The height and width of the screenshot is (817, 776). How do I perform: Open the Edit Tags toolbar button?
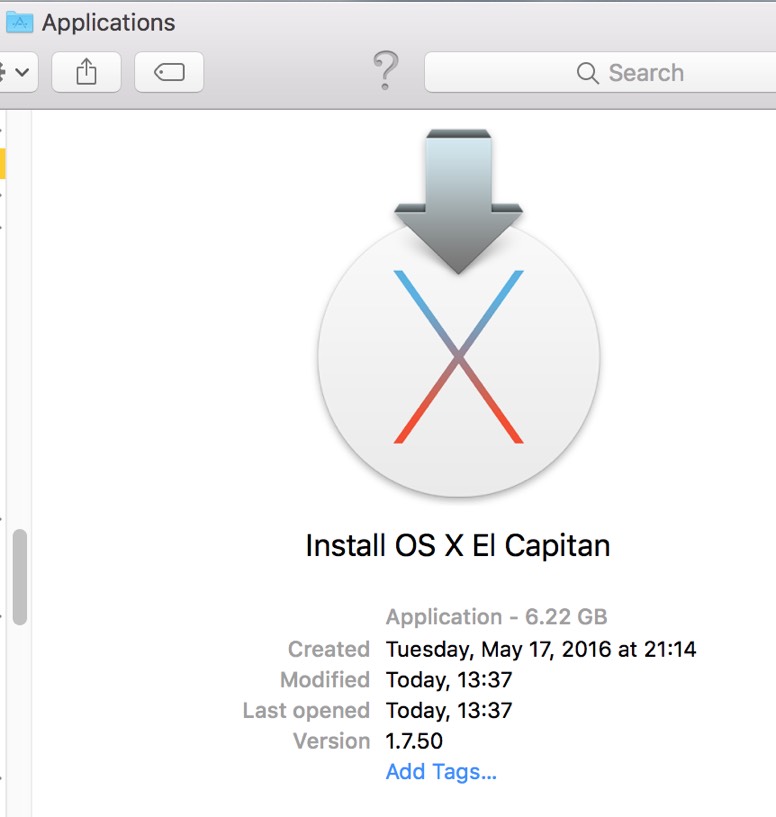(169, 72)
